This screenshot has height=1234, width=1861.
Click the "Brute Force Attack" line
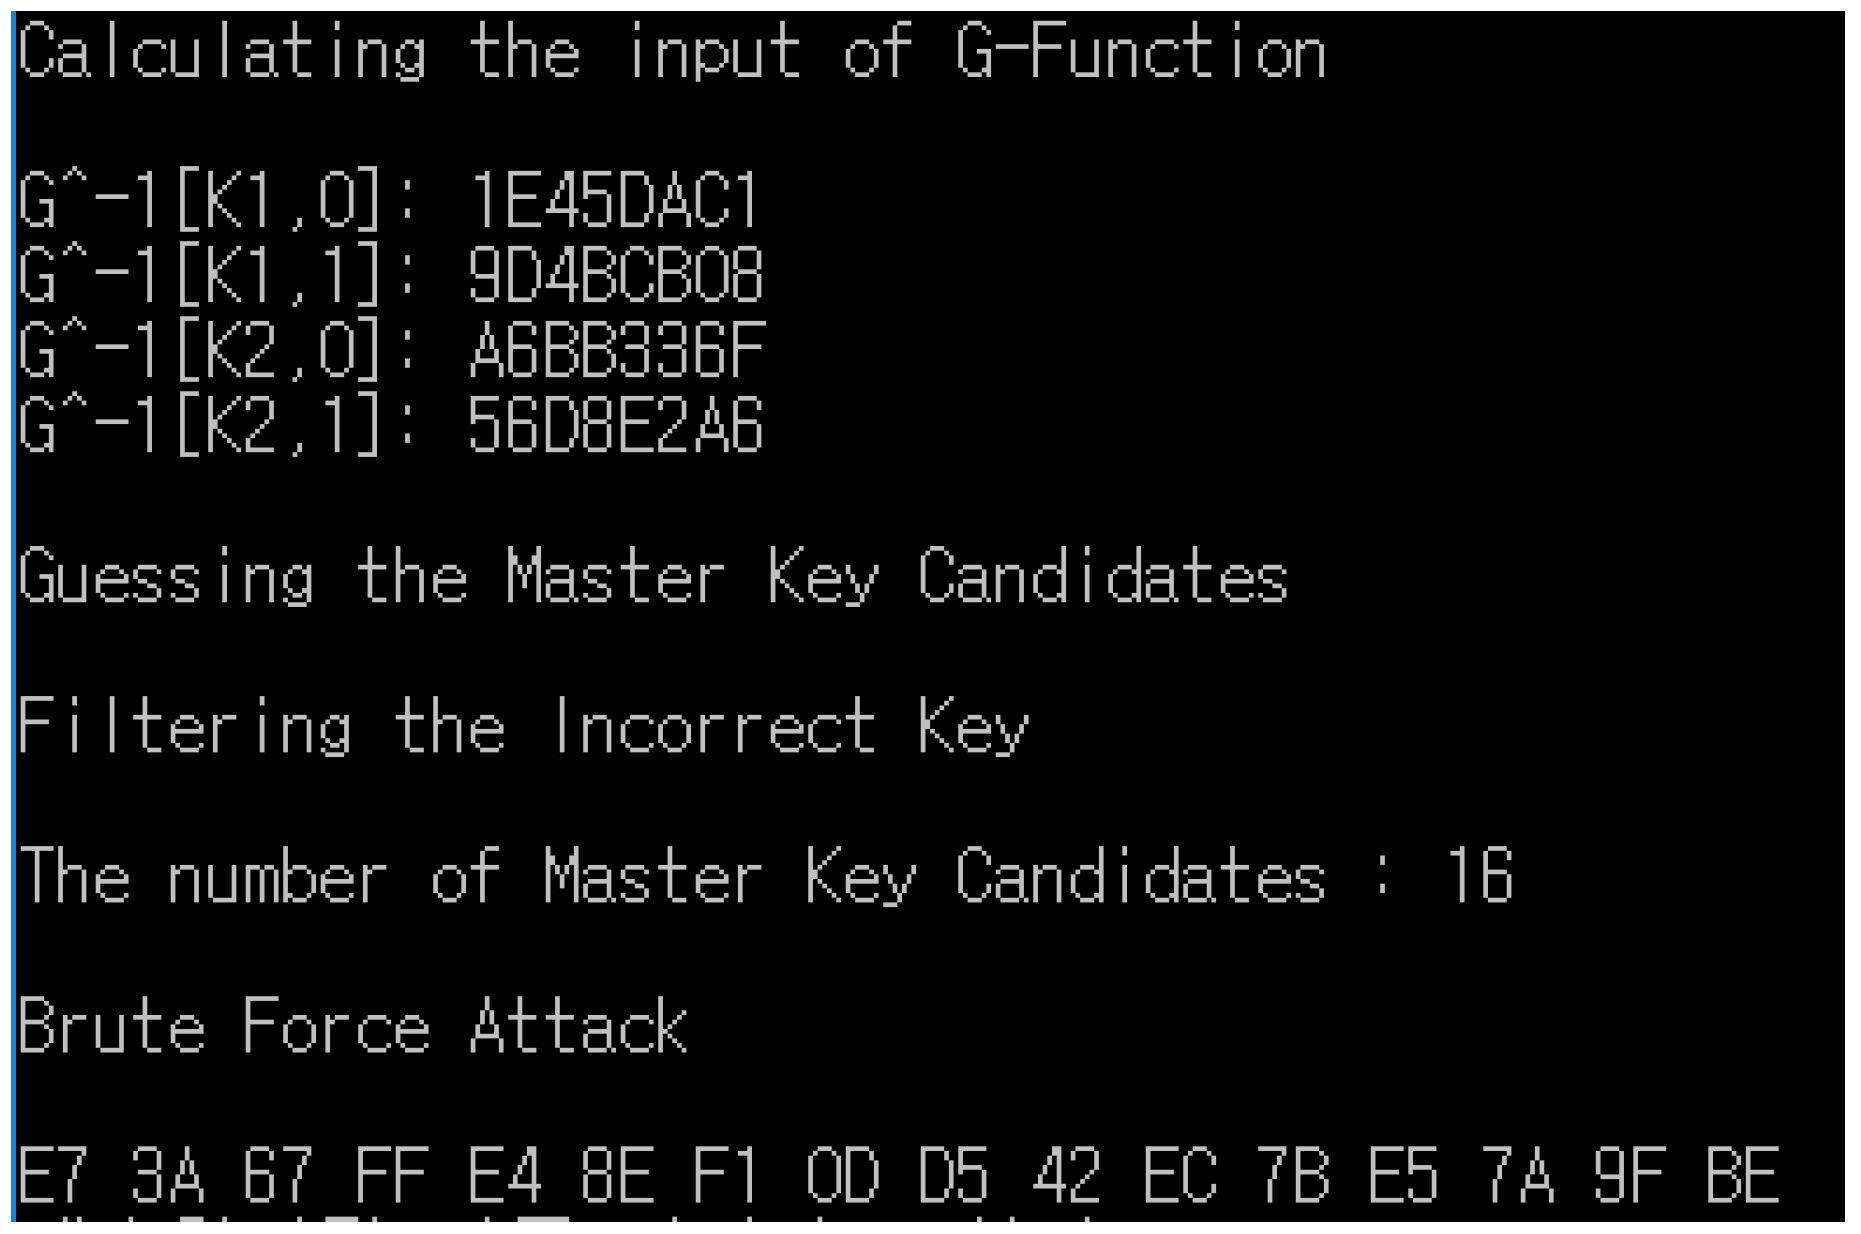[x=353, y=1026]
